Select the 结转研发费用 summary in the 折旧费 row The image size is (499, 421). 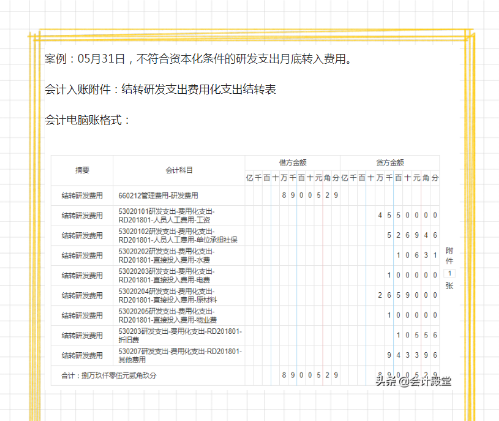click(x=82, y=336)
